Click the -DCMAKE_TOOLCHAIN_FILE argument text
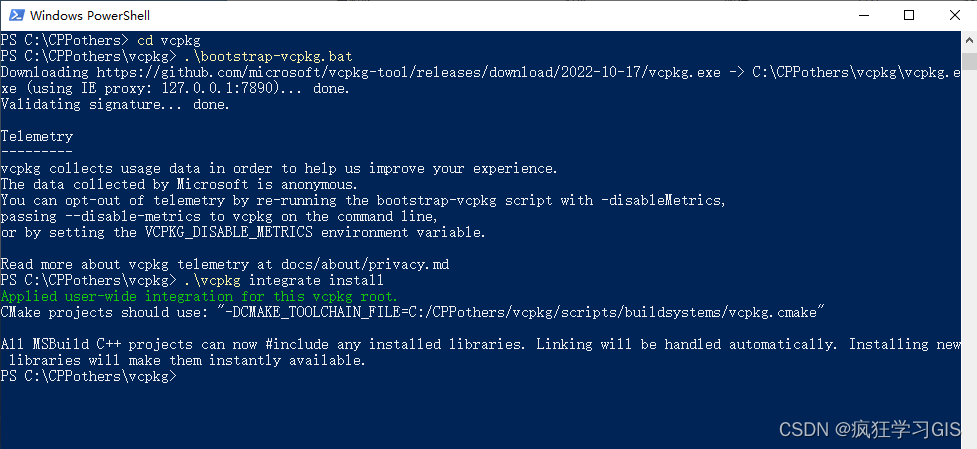The width and height of the screenshot is (977, 449). (522, 313)
